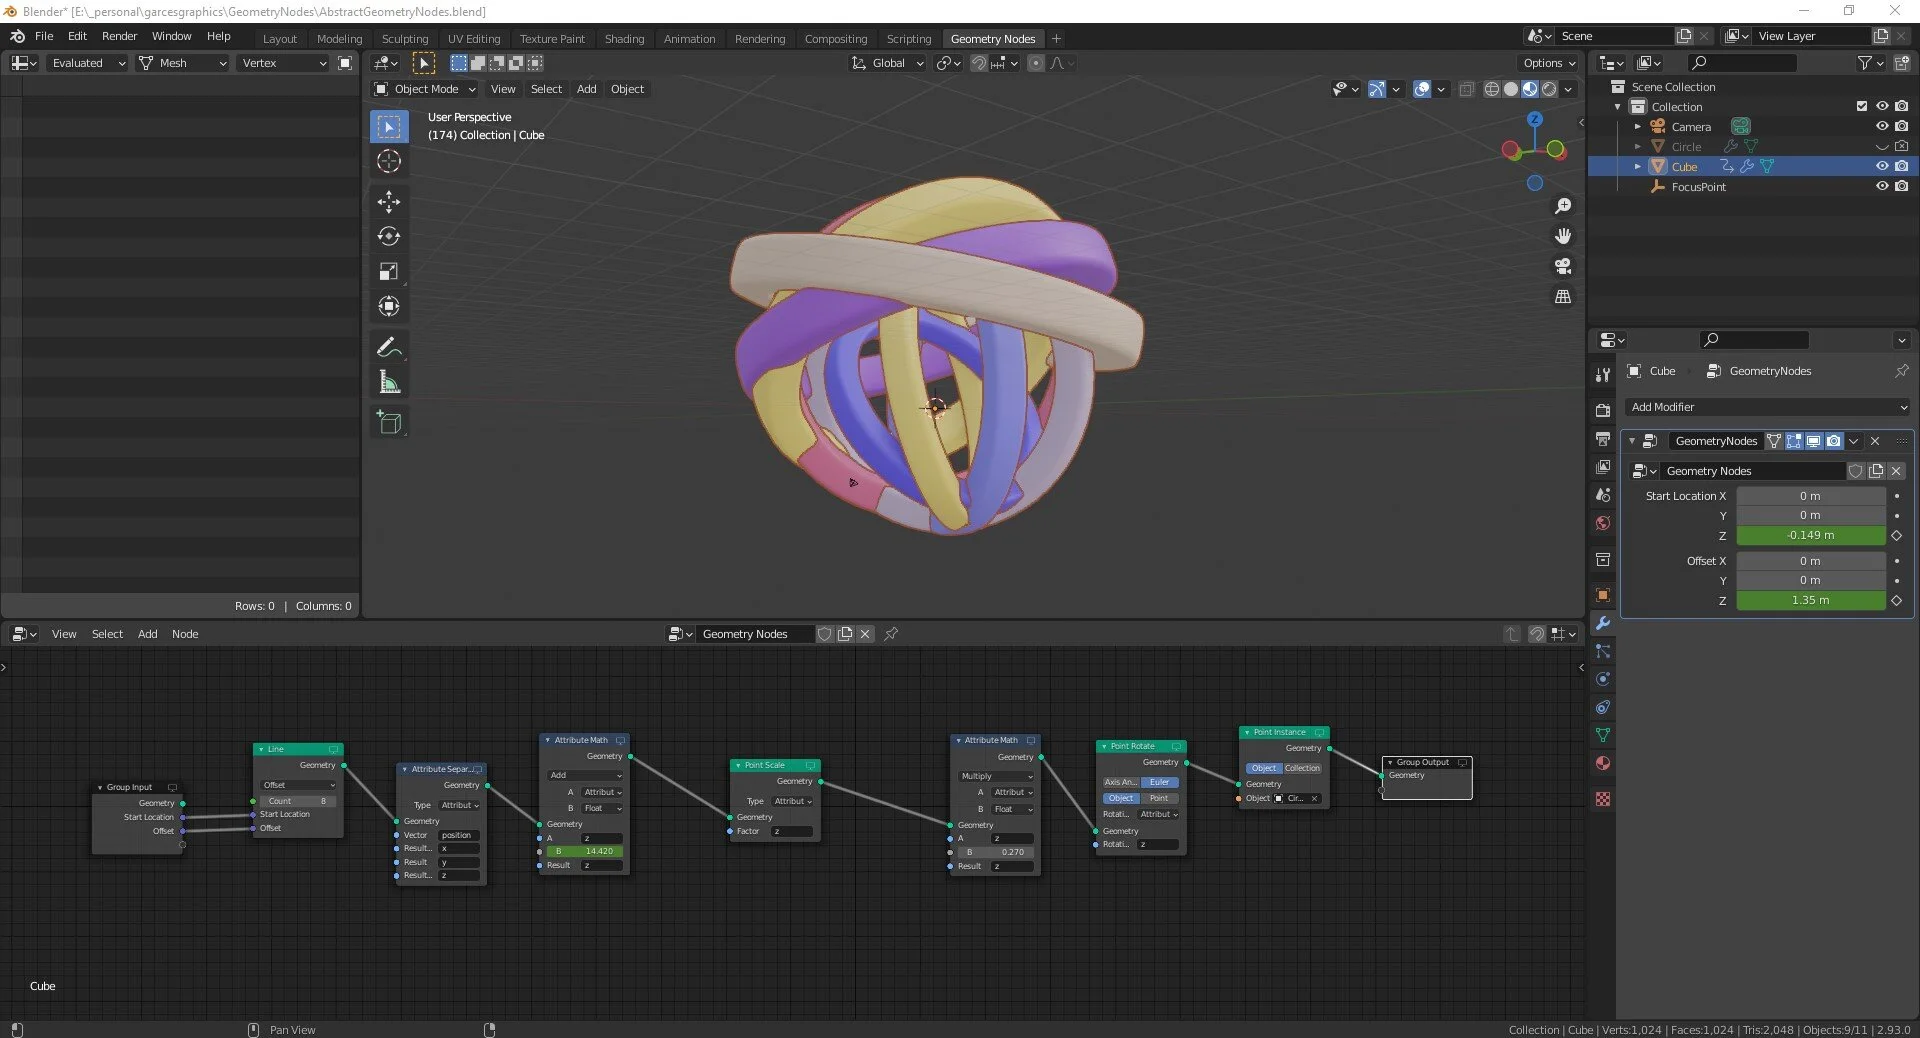Activate the Rotate tool
Image resolution: width=1920 pixels, height=1038 pixels.
(x=389, y=237)
